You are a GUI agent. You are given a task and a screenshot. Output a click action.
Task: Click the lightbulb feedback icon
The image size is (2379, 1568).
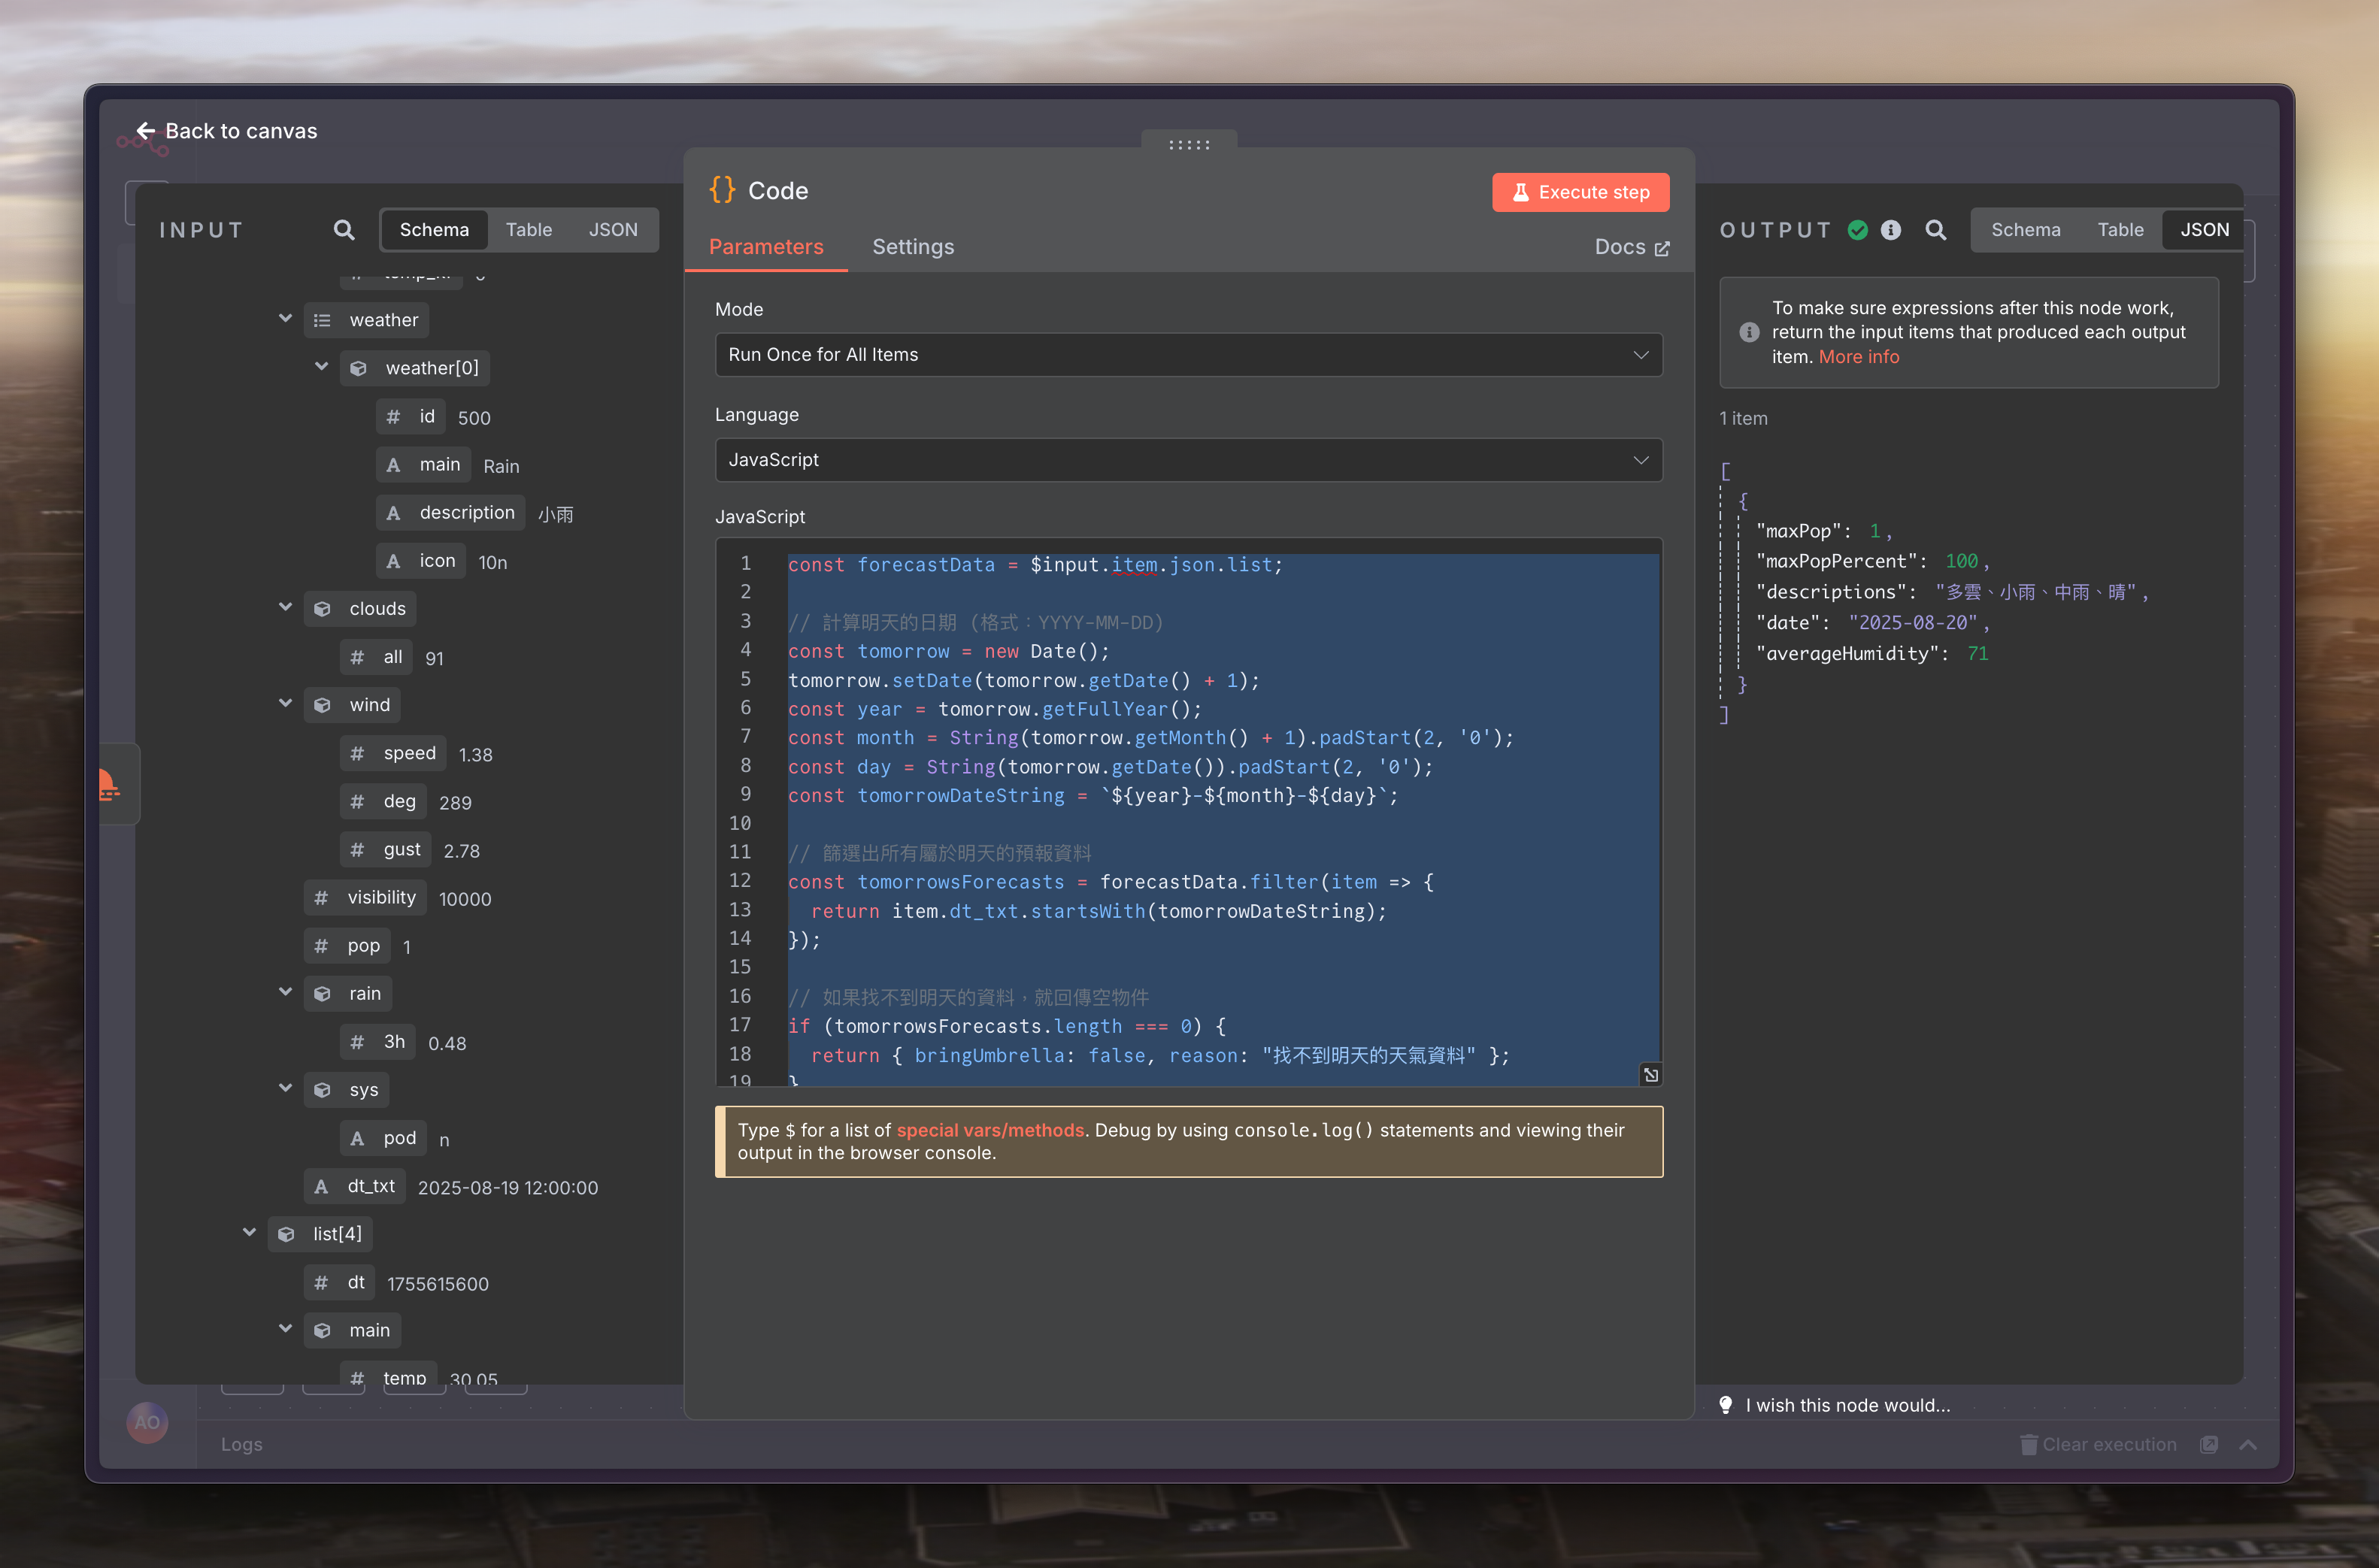point(1726,1405)
